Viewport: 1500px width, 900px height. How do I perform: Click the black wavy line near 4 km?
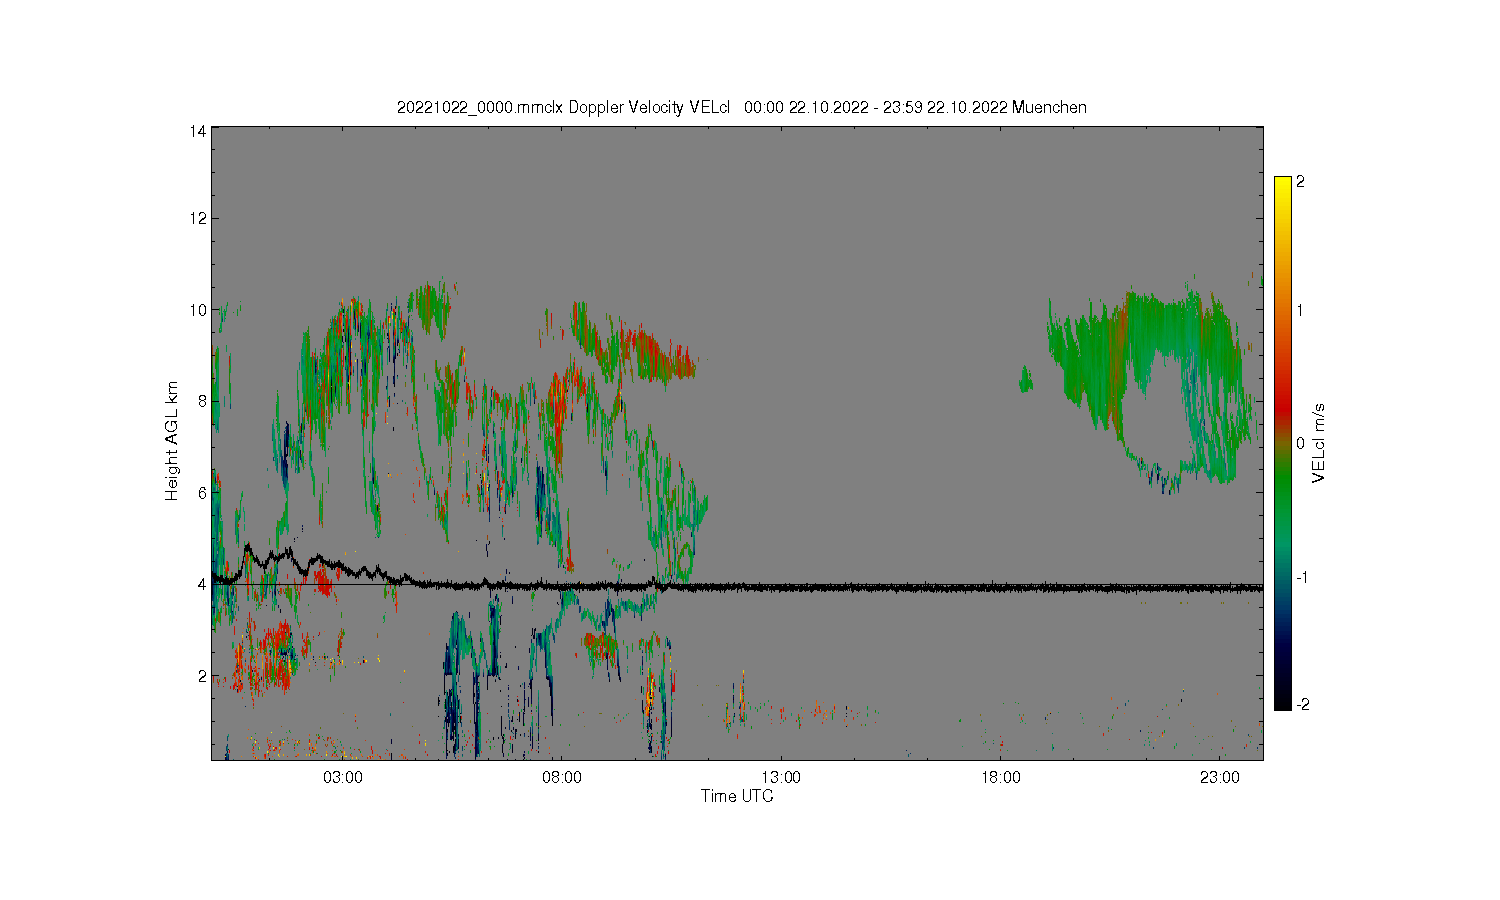pos(737,587)
